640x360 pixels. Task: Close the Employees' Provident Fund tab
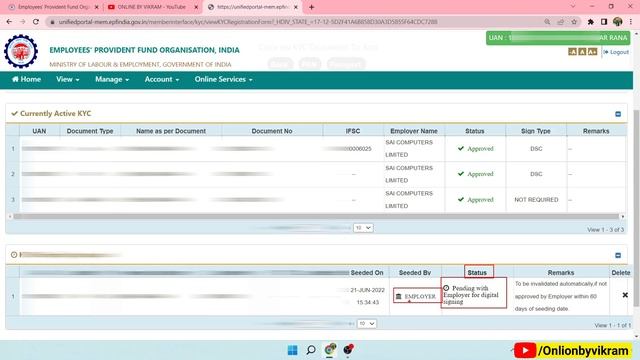(97, 7)
